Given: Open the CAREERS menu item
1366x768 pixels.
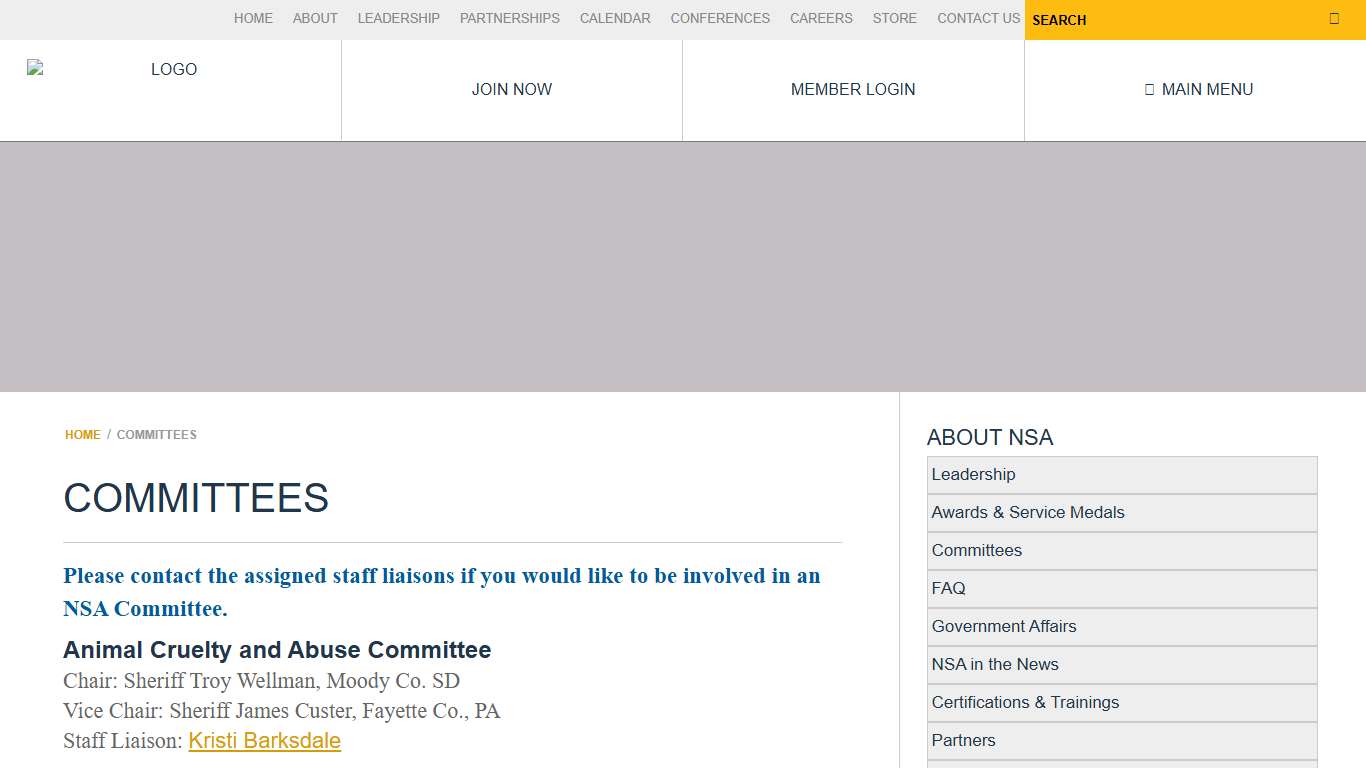Looking at the screenshot, I should [820, 18].
